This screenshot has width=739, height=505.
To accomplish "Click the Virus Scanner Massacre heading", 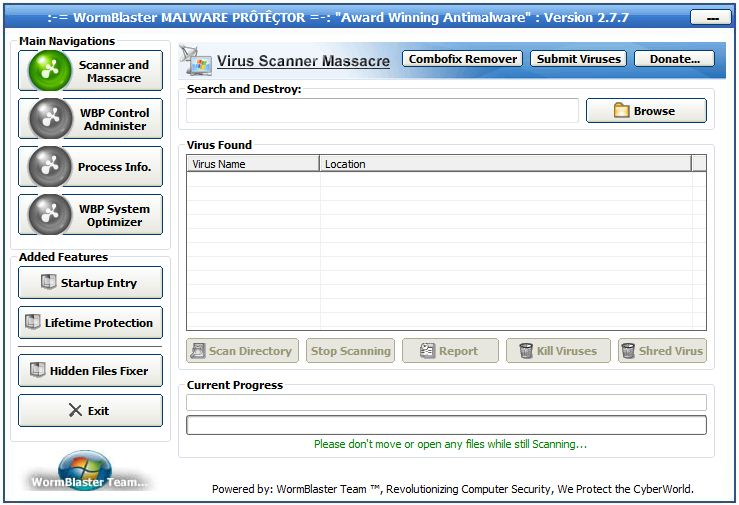I will coord(303,61).
